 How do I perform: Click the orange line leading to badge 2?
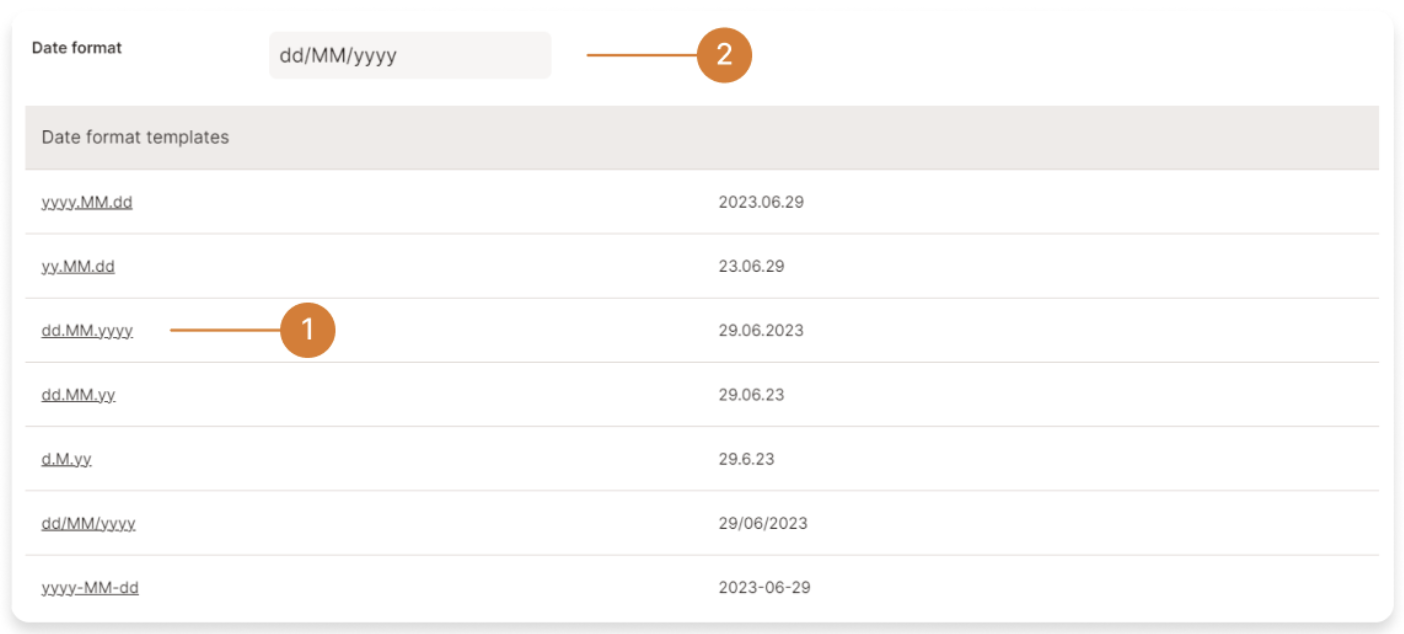640,55
